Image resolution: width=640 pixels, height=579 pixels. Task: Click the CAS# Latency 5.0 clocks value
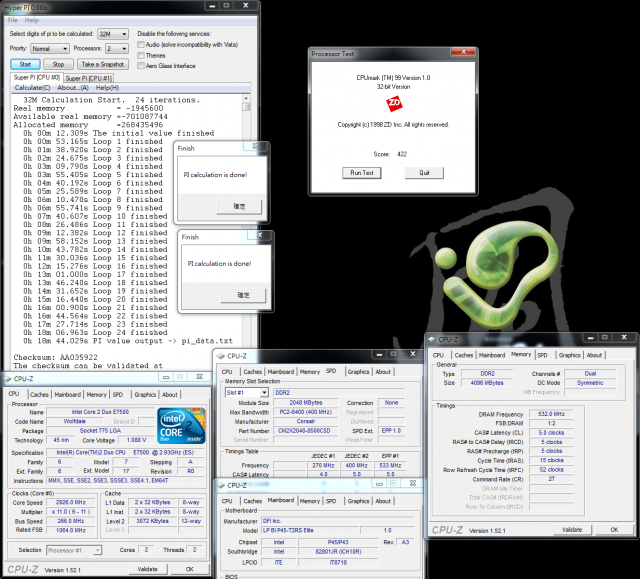coord(551,433)
